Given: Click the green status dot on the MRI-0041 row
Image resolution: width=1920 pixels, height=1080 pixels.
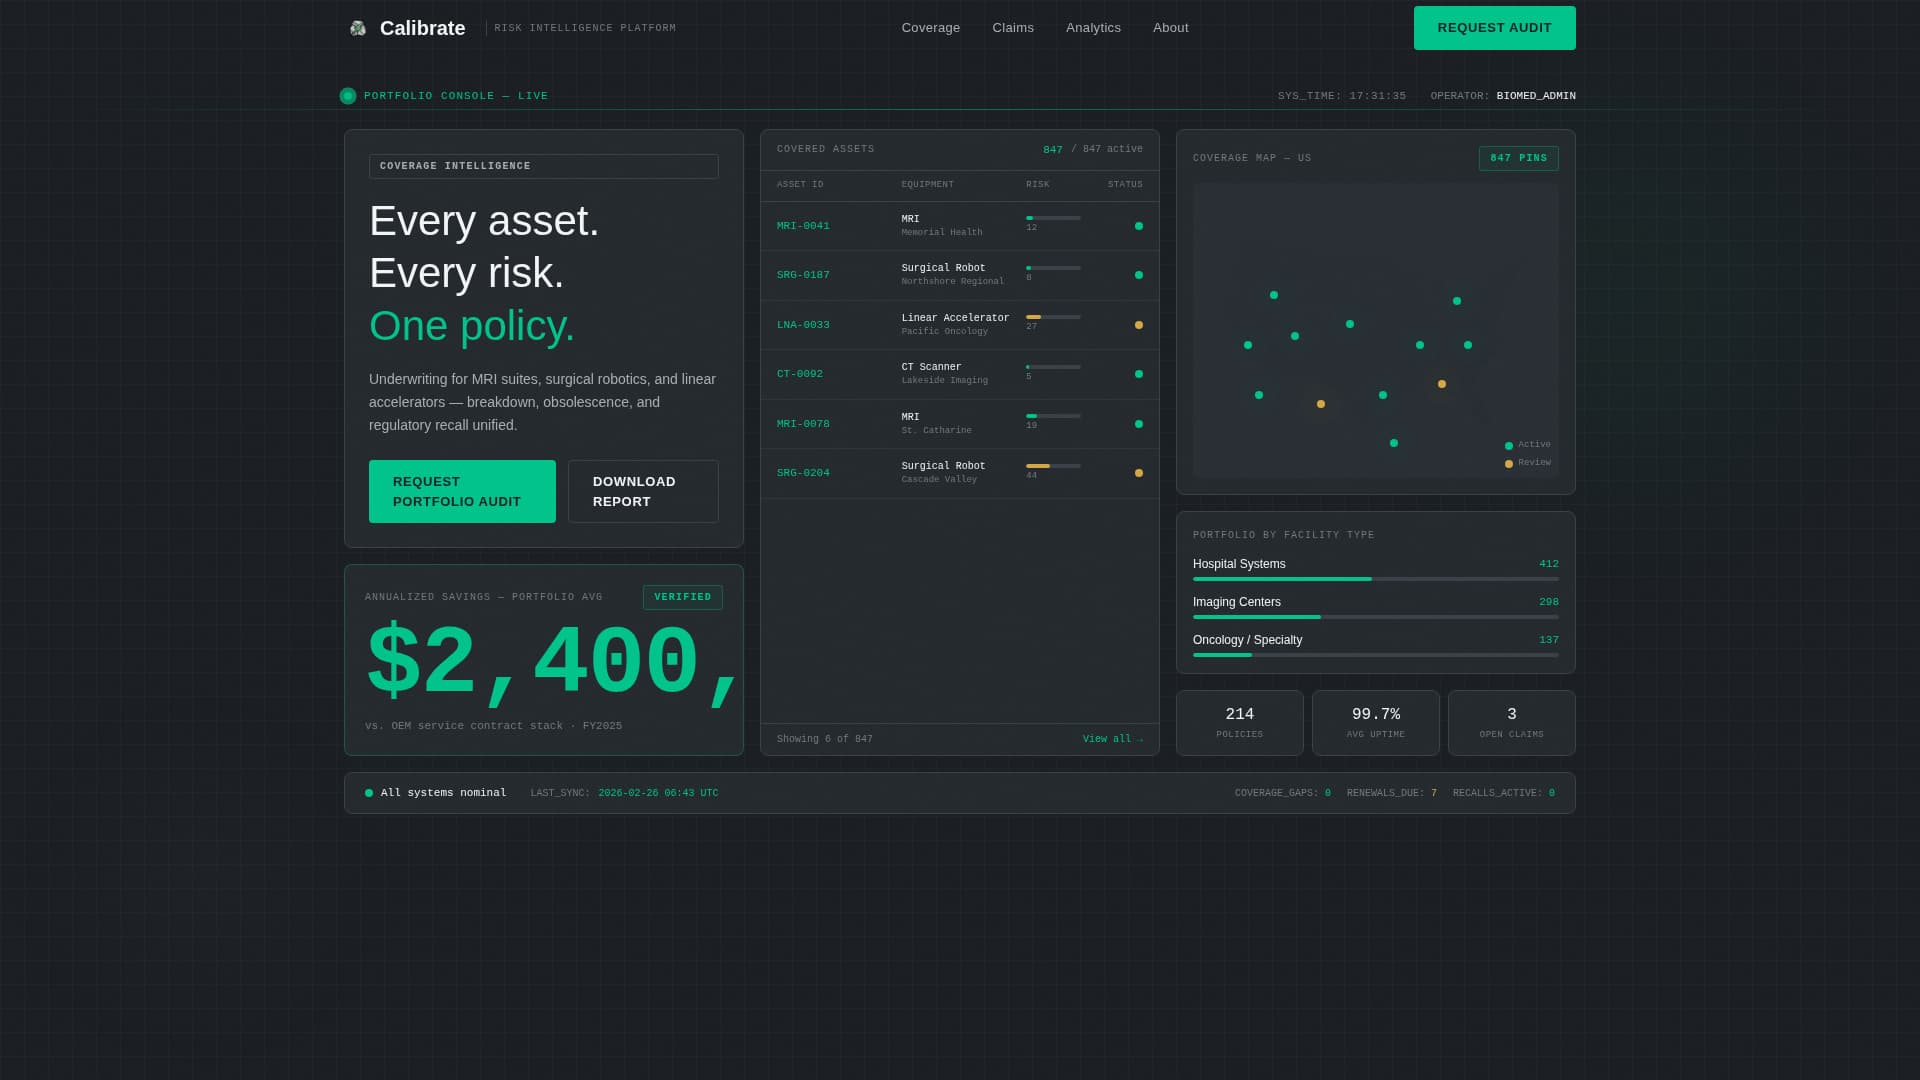Looking at the screenshot, I should [x=1139, y=226].
